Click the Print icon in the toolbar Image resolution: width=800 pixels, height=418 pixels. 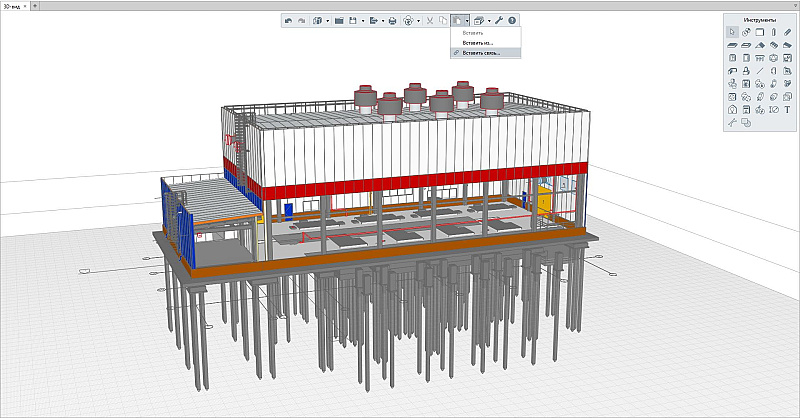tap(392, 20)
